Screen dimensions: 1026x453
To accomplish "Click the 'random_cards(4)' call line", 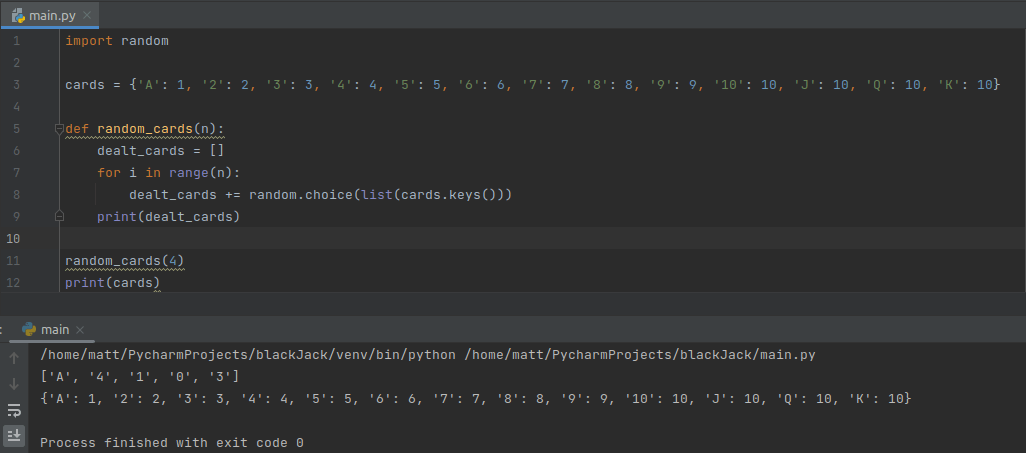I will click(125, 261).
